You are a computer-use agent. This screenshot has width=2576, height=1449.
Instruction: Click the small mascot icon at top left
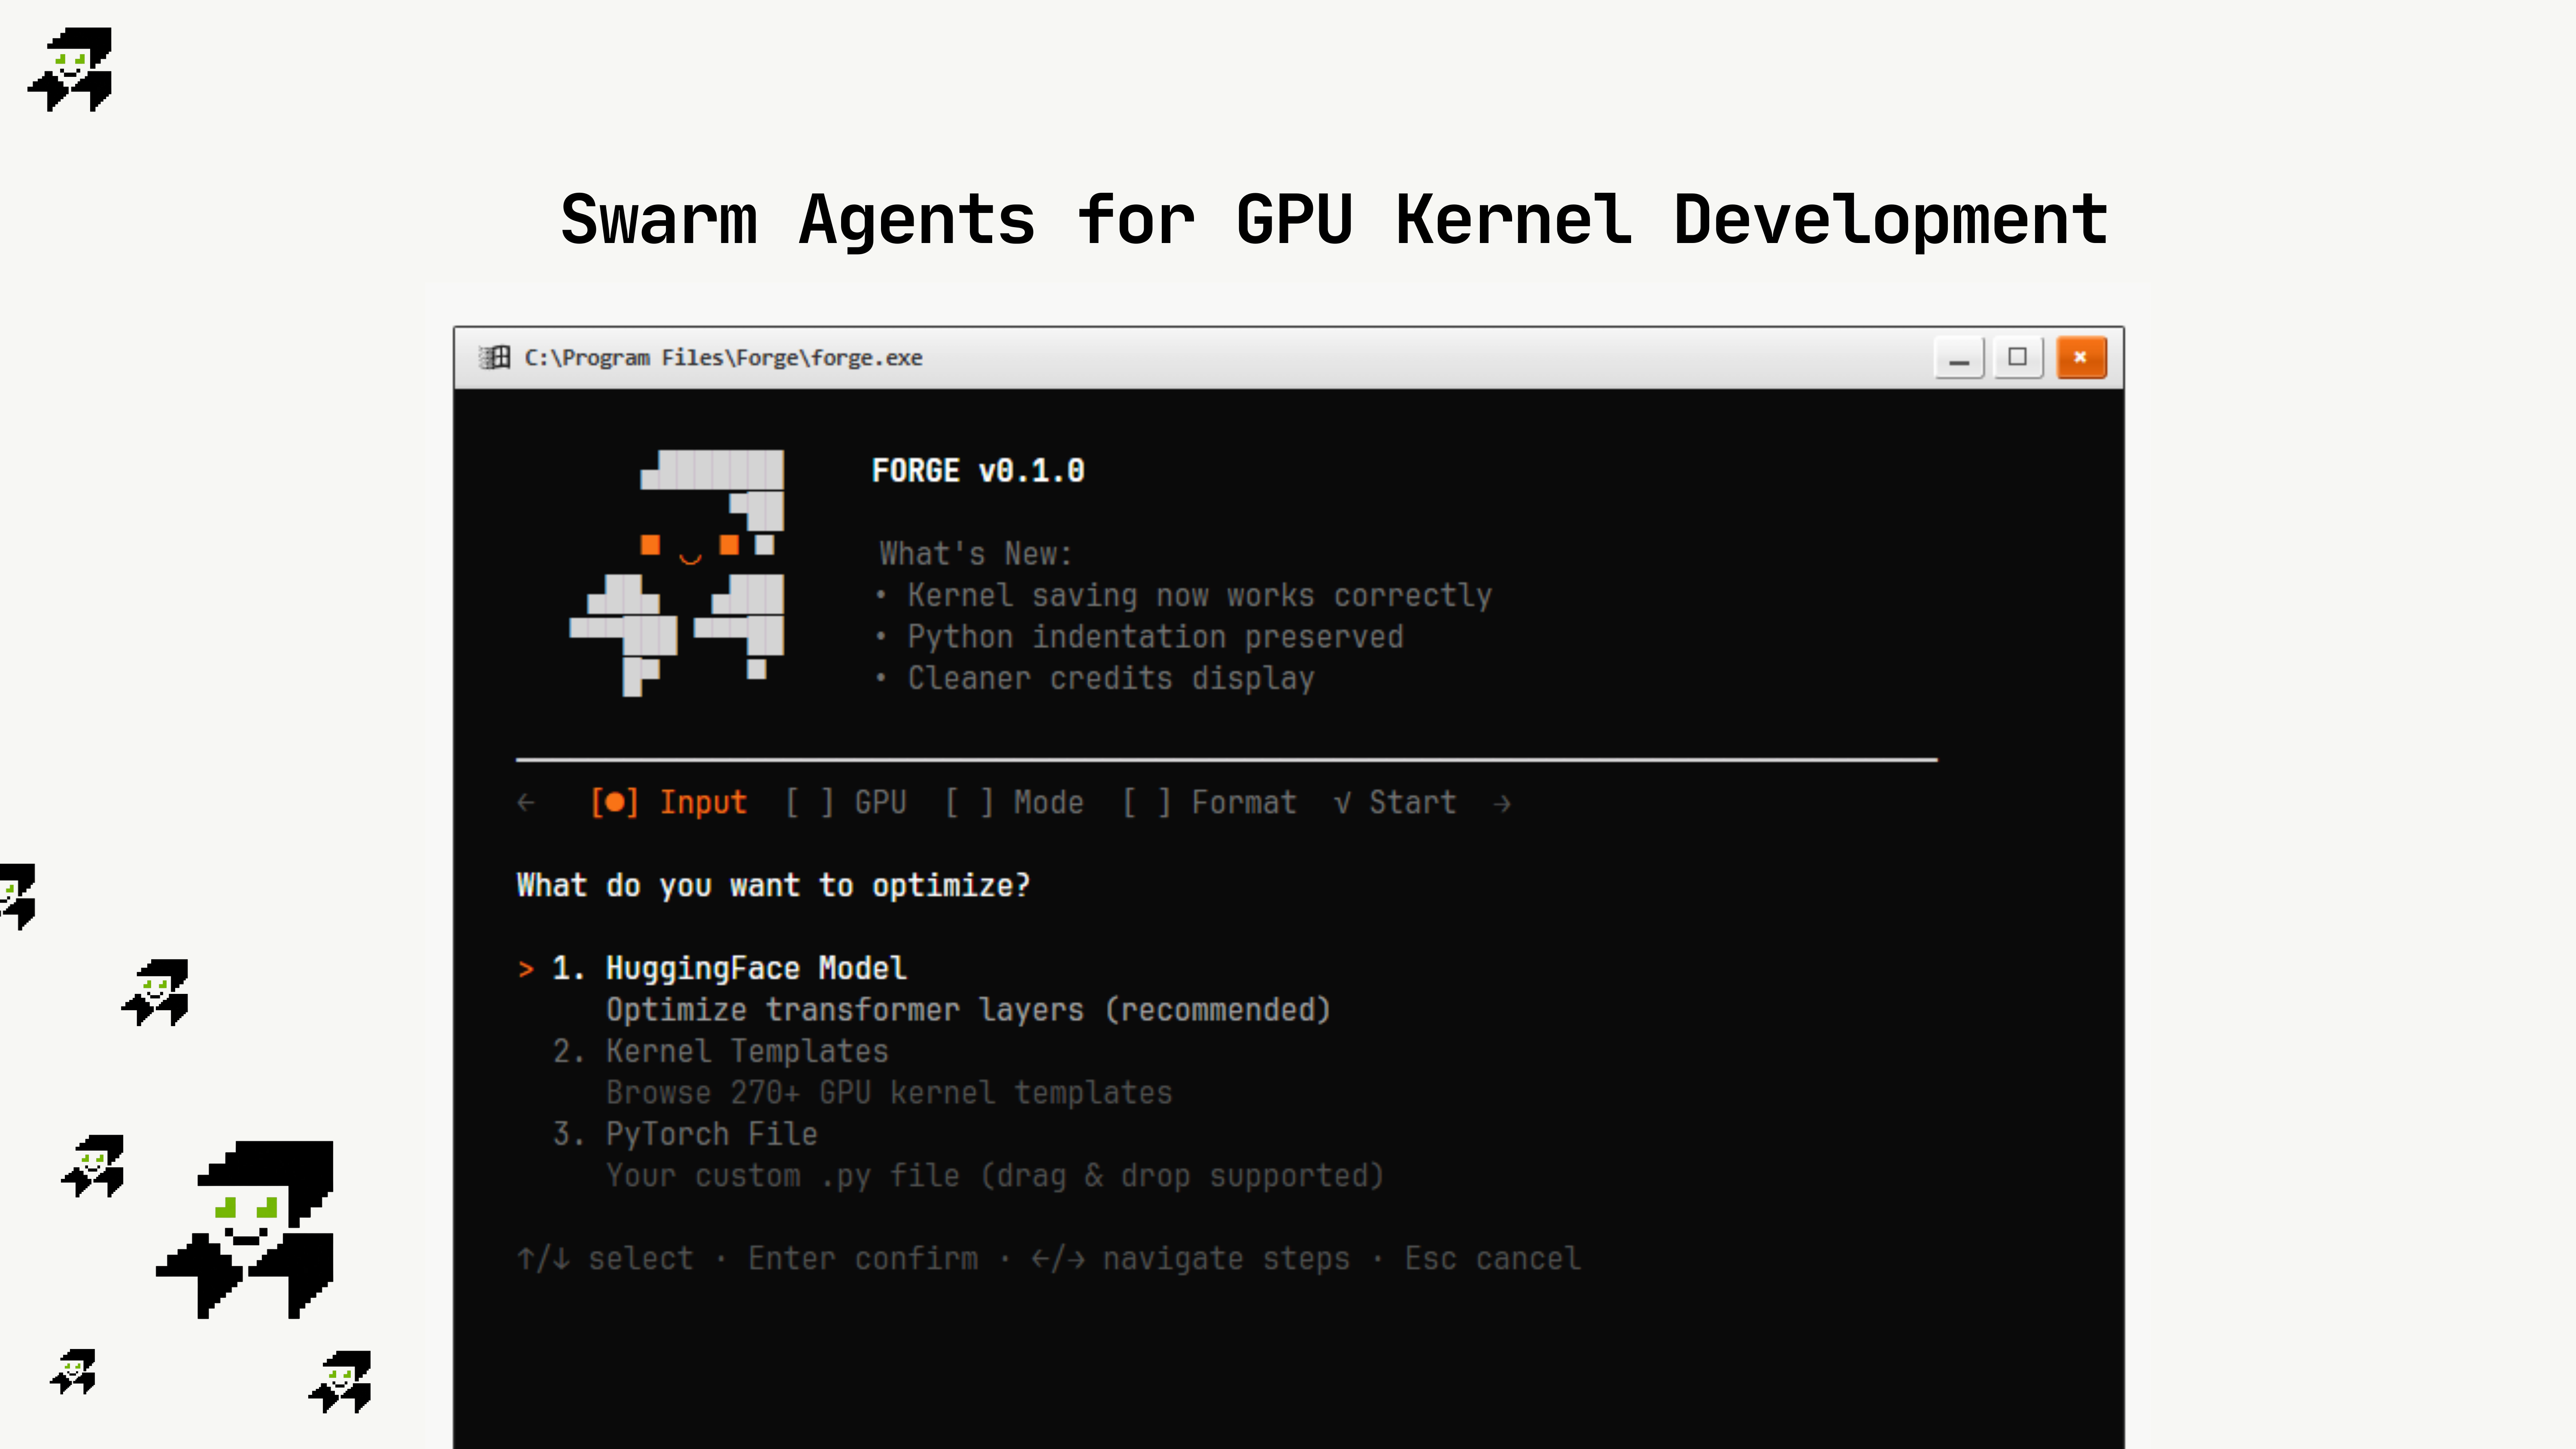(x=70, y=70)
